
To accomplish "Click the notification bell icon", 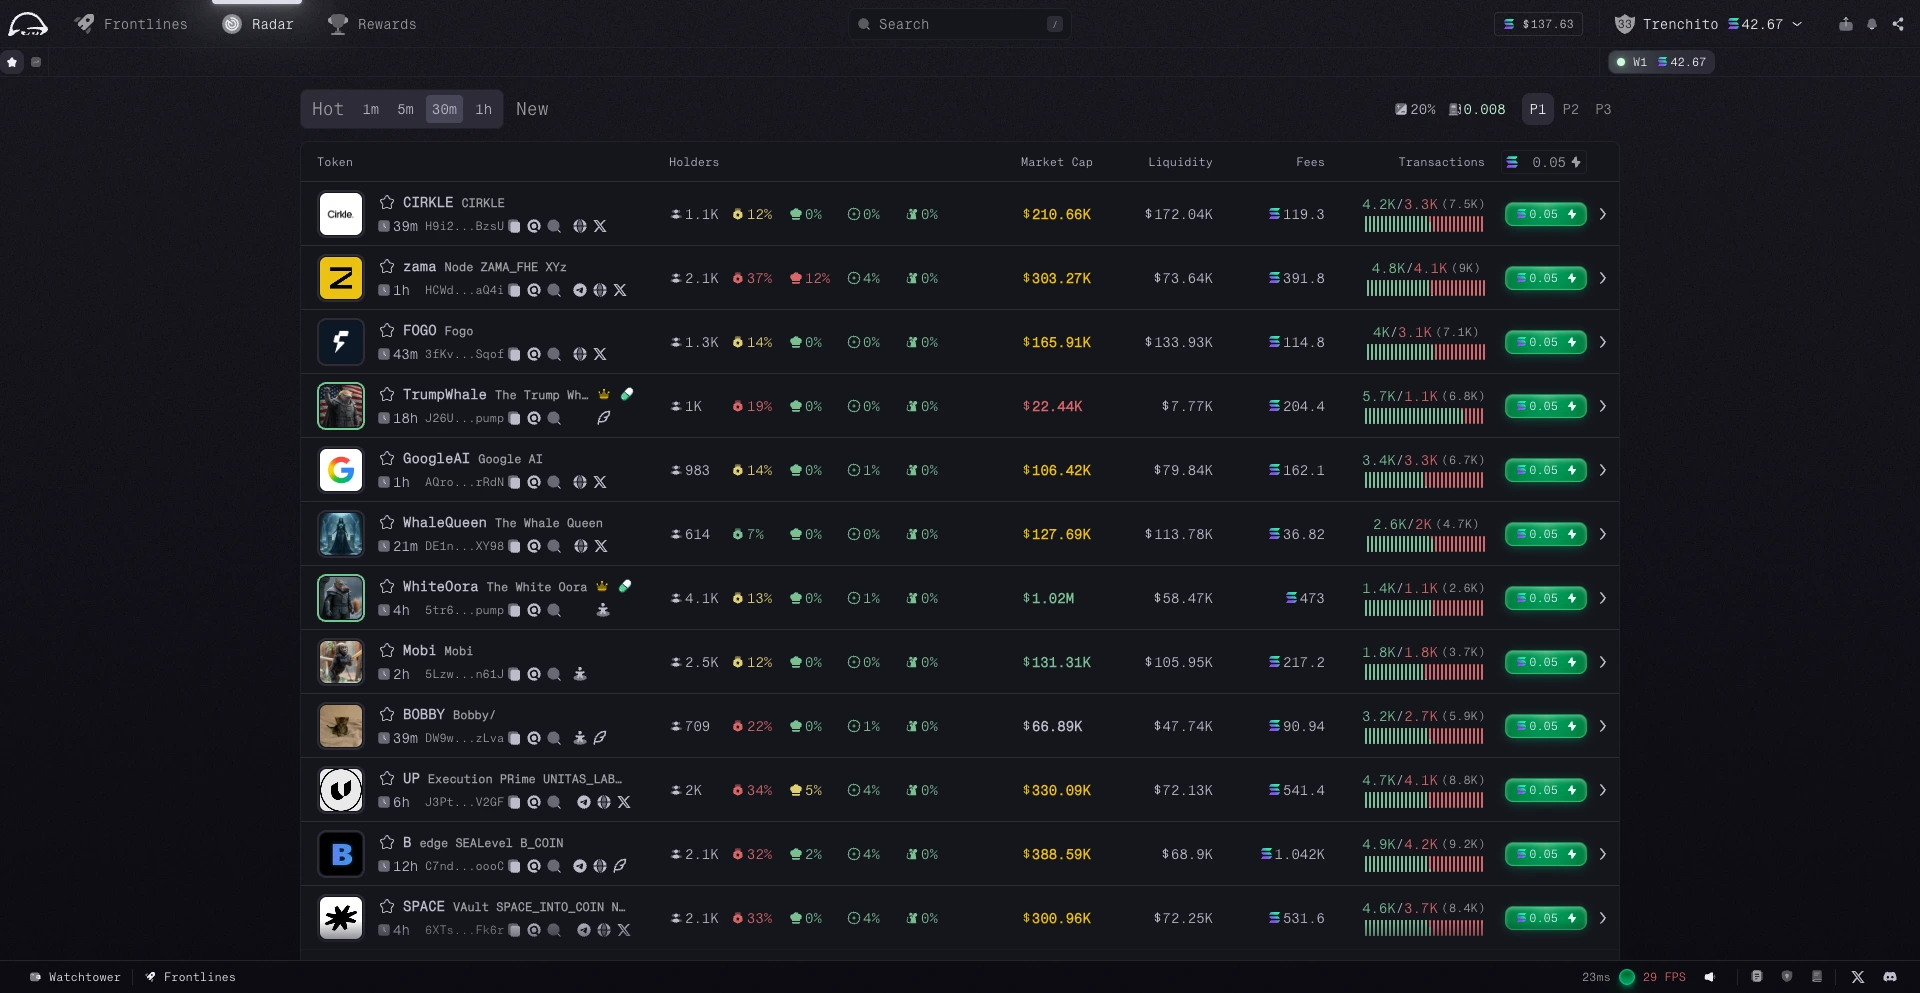I will [1871, 24].
